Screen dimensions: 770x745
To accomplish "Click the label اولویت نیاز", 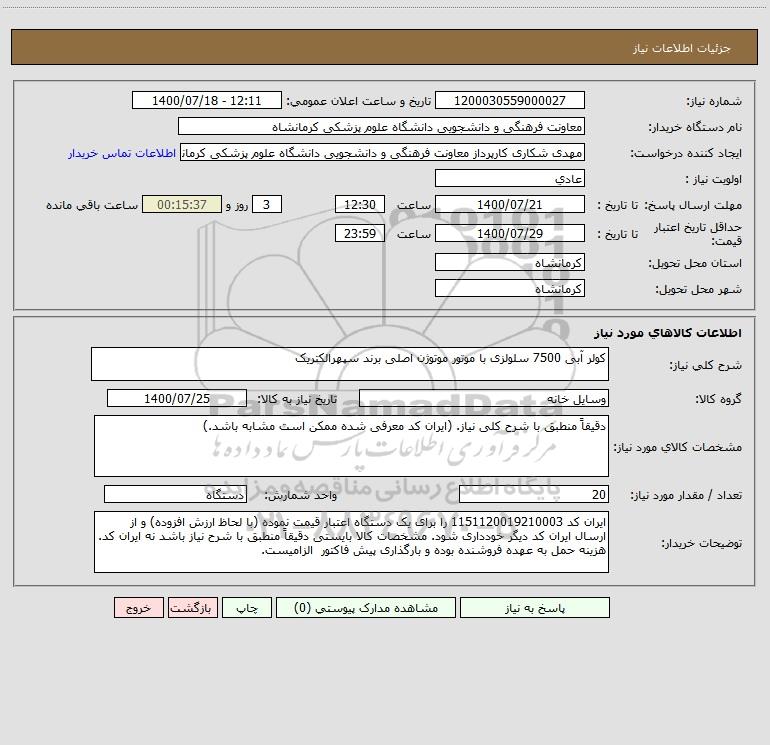I will 714,180.
